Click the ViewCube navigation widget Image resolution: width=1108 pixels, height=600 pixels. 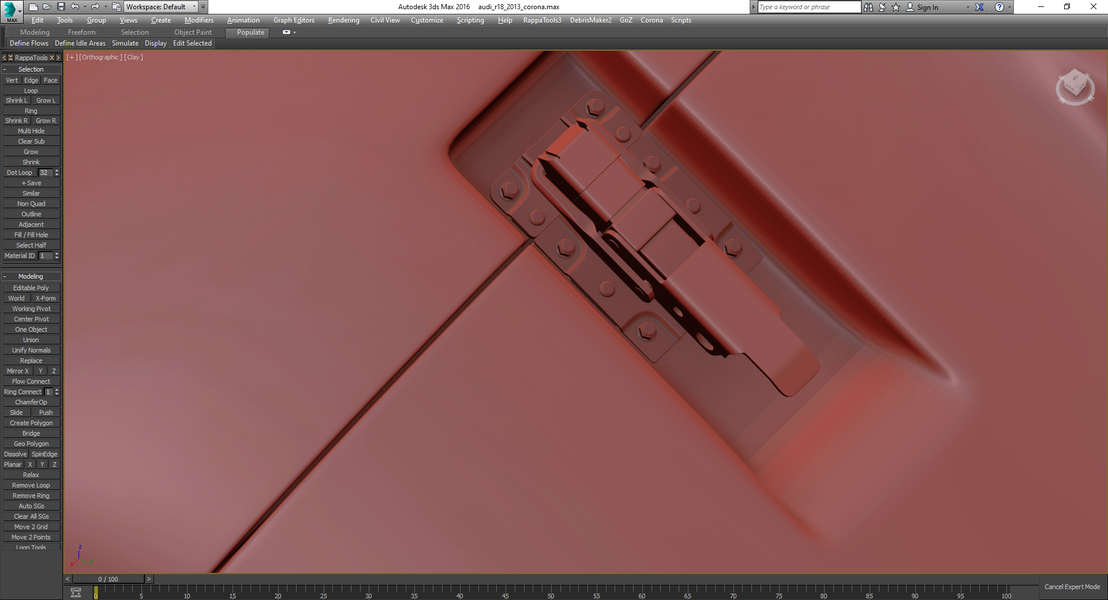point(1075,87)
